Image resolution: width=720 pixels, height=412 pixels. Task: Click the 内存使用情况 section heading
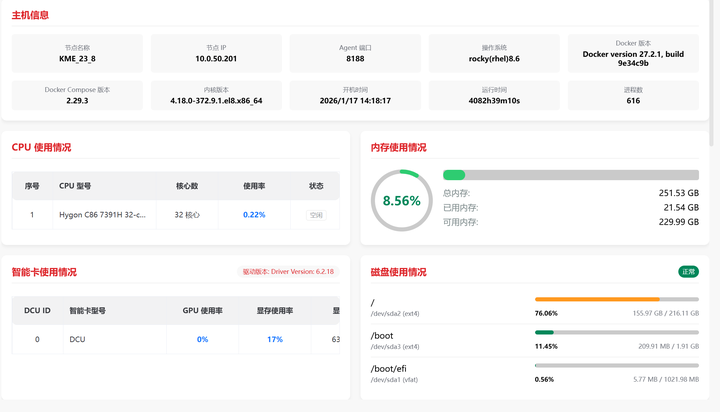click(399, 147)
